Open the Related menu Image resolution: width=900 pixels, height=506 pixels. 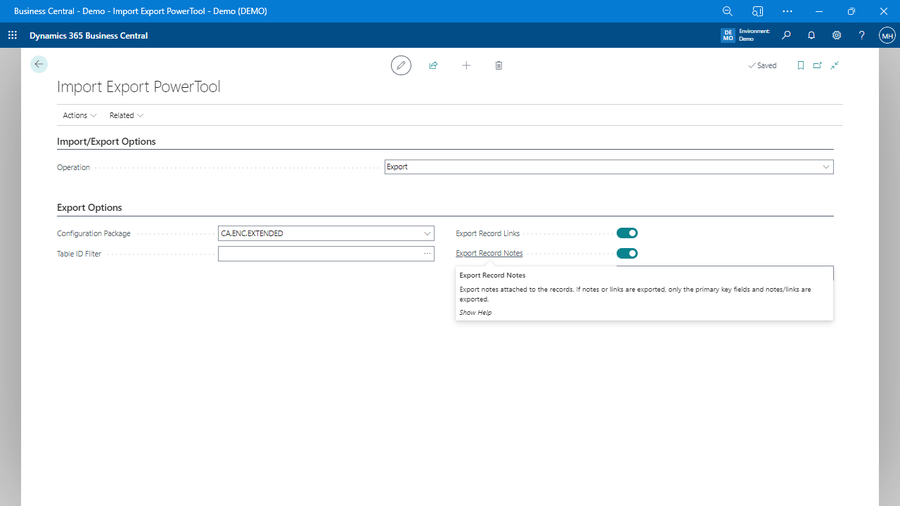(x=126, y=115)
